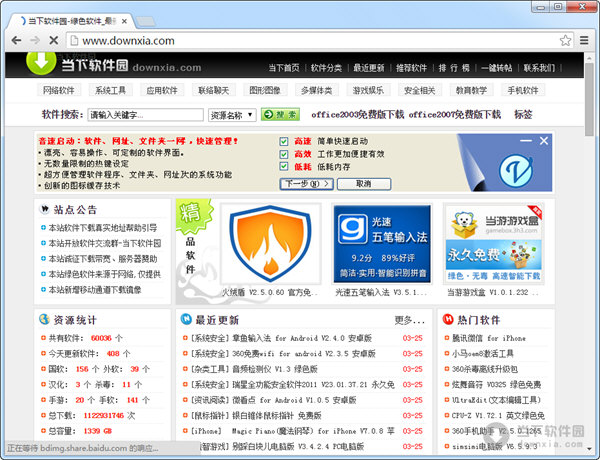Open the 光速五笔输入法 thumbnail
Screen dimensions: 600x460
click(382, 244)
